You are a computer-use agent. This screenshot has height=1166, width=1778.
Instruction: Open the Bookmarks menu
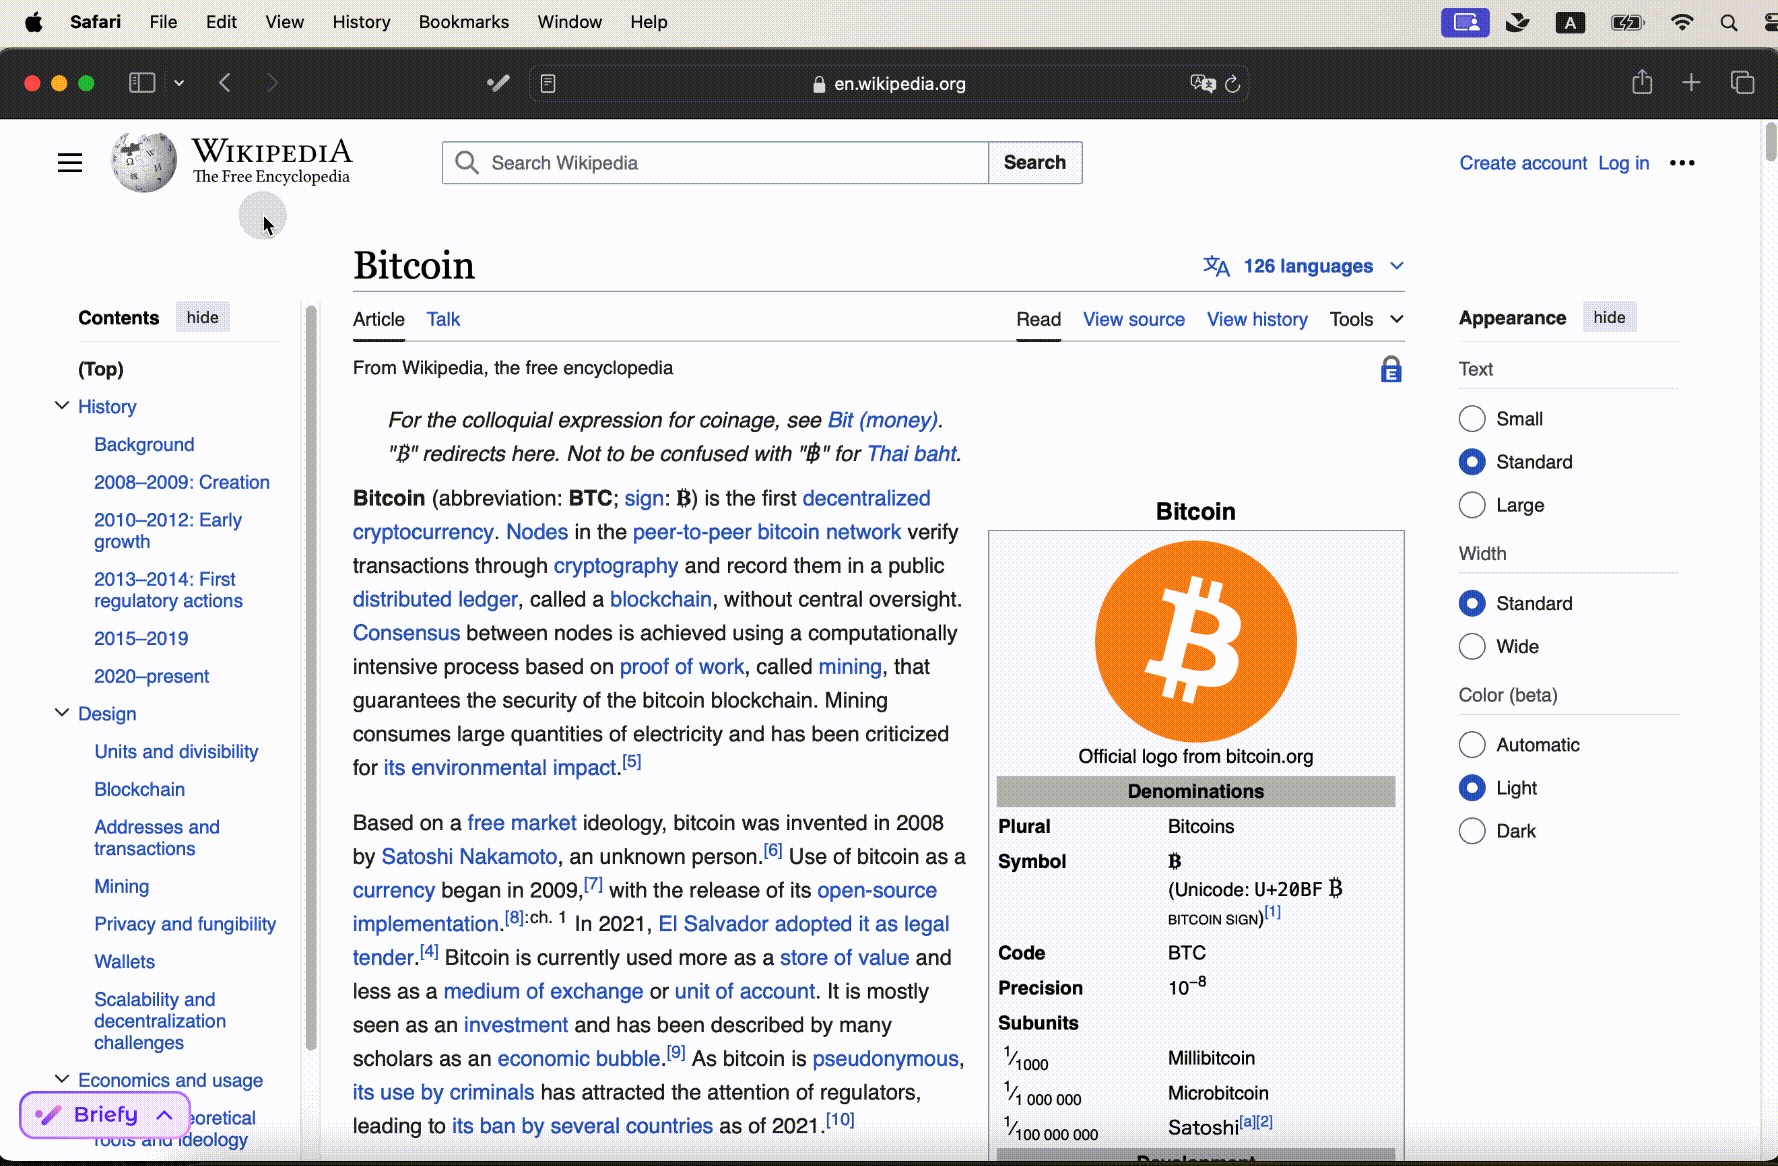464,22
